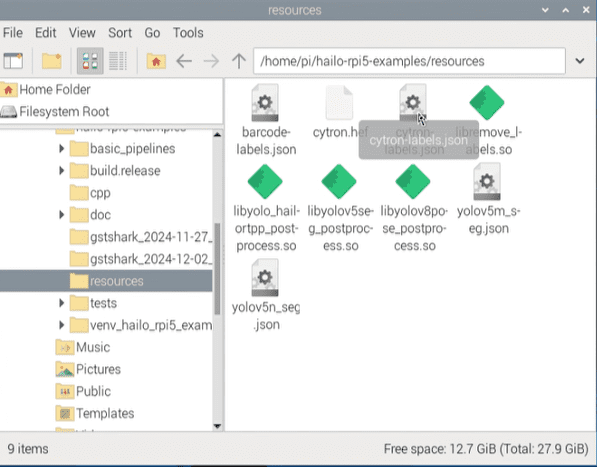Image resolution: width=597 pixels, height=467 pixels.
Task: Open the path history dropdown arrow
Action: click(580, 61)
